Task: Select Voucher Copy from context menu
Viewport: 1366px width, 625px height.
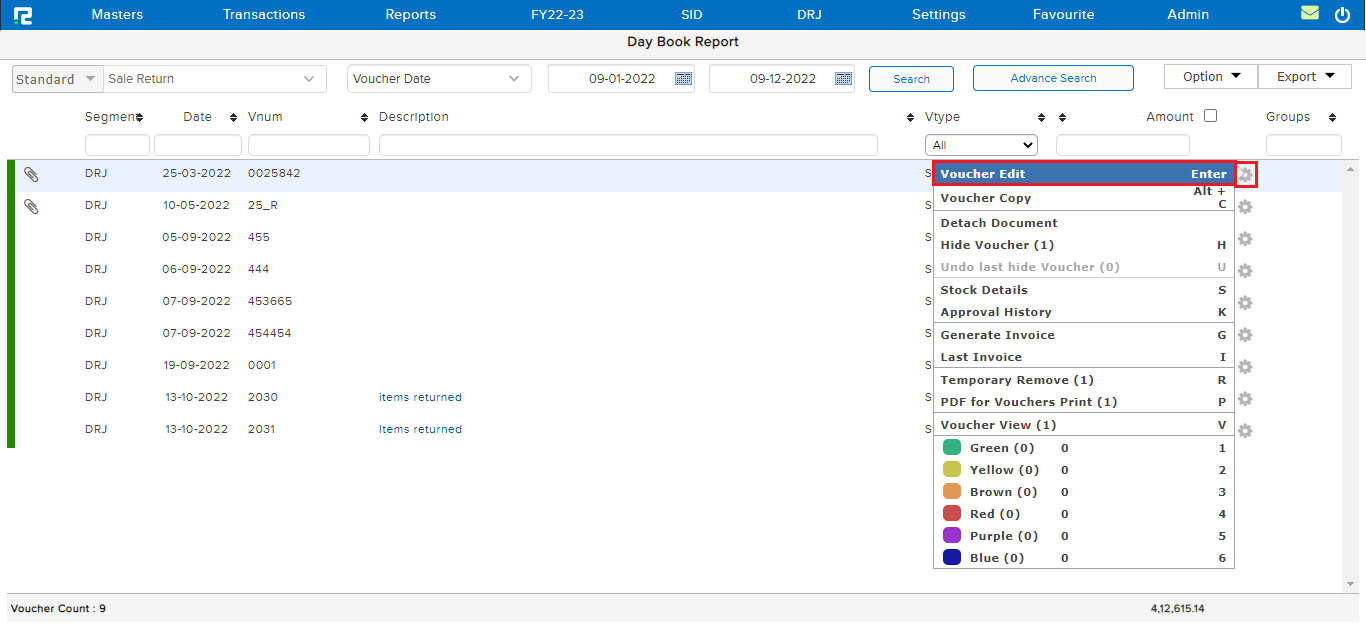Action: pyautogui.click(x=986, y=198)
